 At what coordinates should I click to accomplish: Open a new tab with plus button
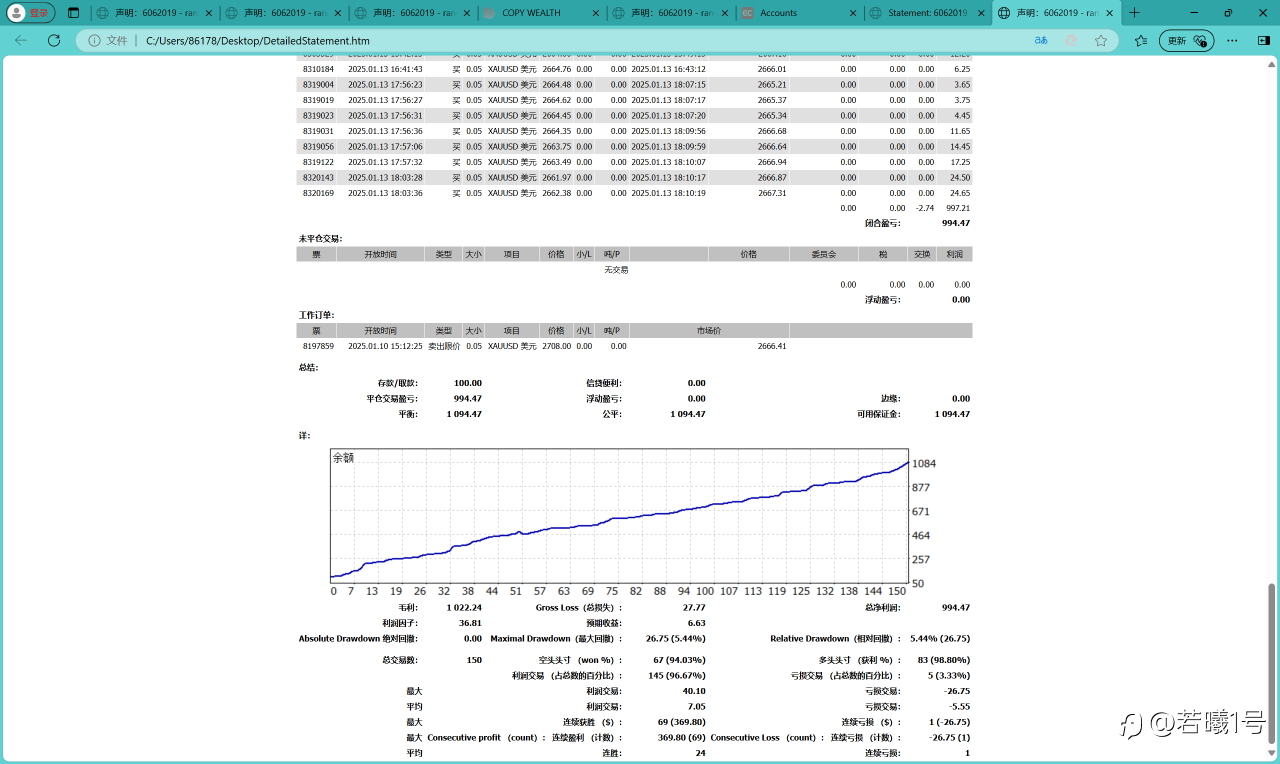pyautogui.click(x=1134, y=13)
